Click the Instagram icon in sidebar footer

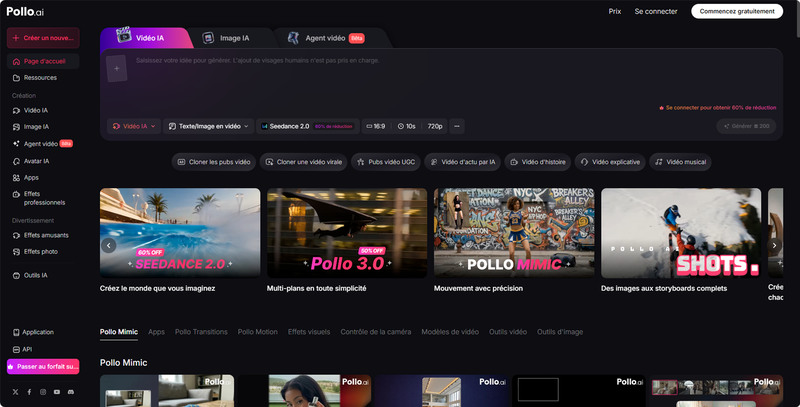[43, 392]
